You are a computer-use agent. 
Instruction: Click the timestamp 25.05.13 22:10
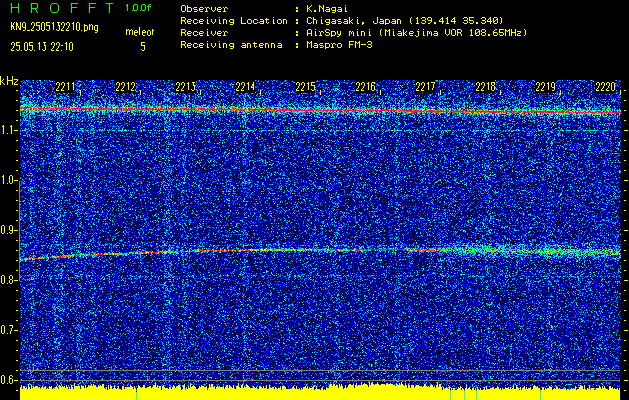[42, 47]
